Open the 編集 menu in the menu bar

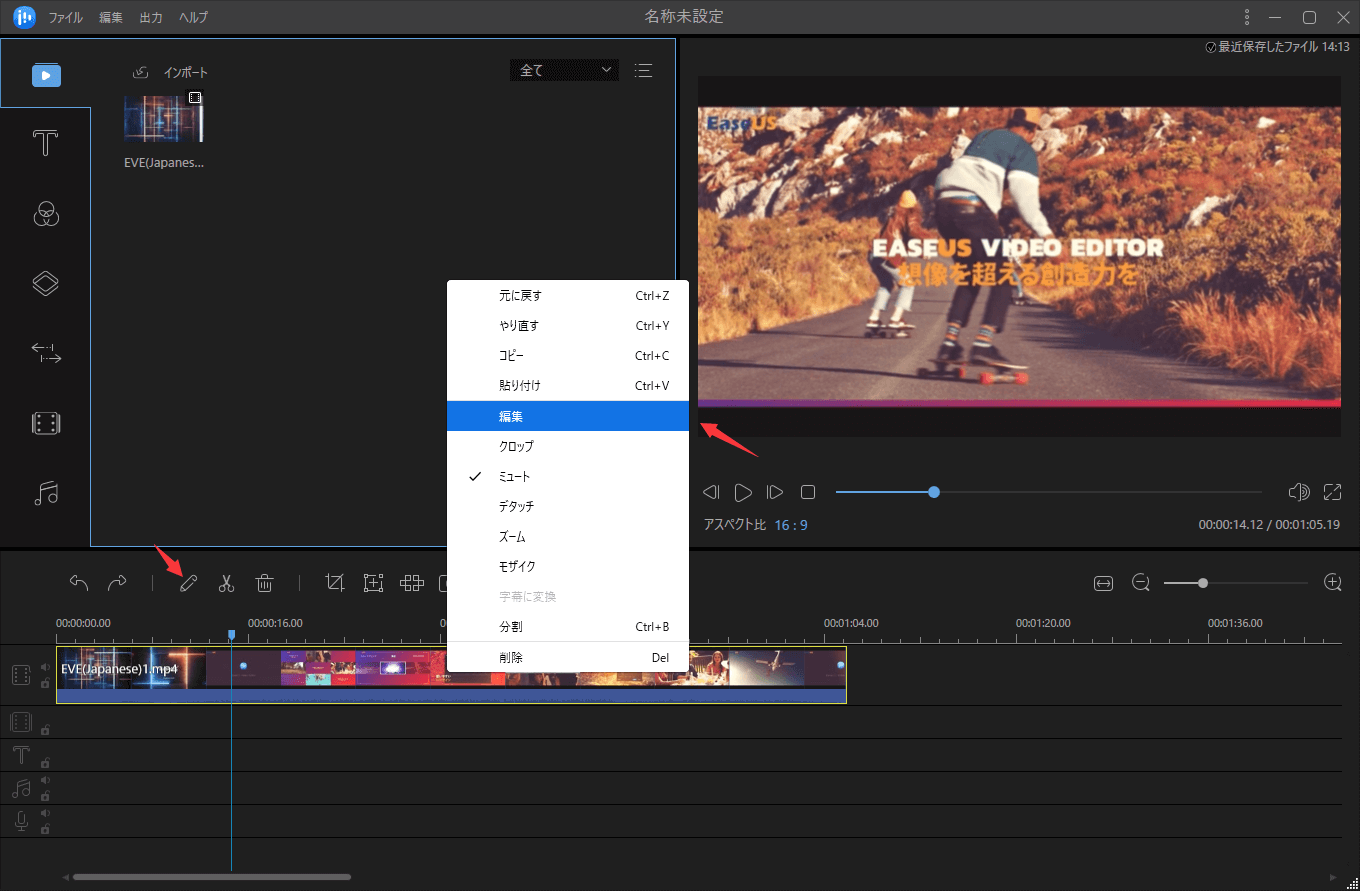tap(111, 18)
